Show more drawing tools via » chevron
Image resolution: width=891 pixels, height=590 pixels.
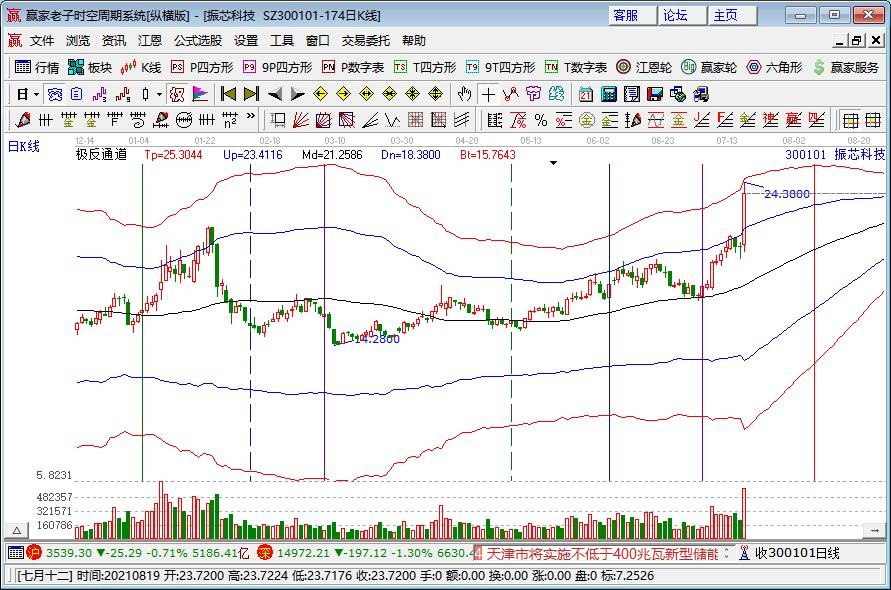pyautogui.click(x=251, y=117)
